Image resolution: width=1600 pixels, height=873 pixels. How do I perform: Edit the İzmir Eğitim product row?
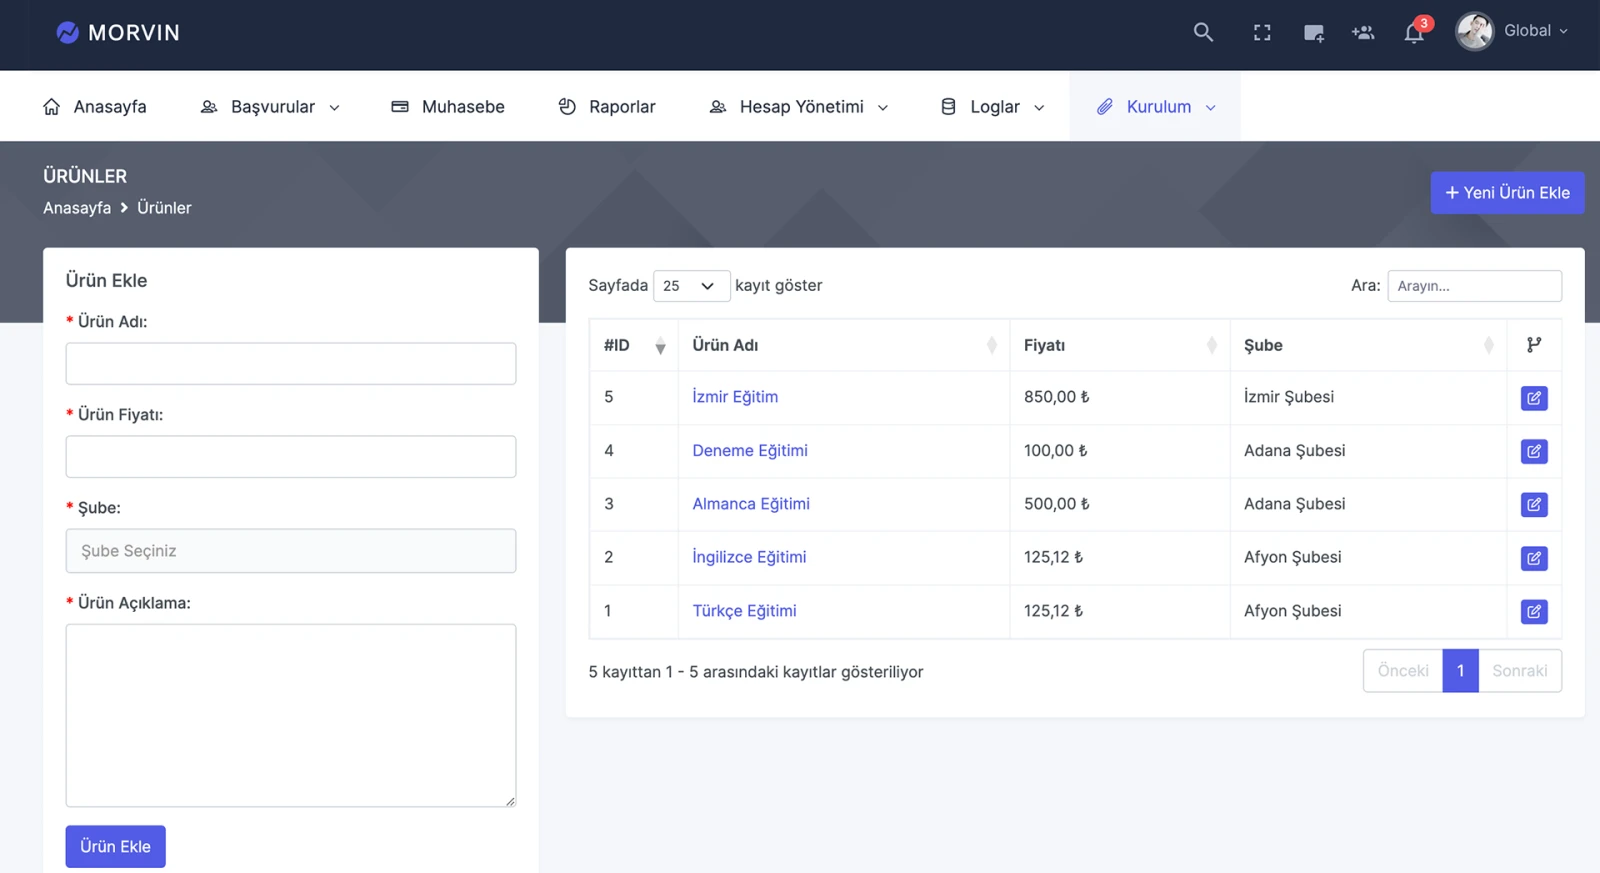click(1533, 398)
